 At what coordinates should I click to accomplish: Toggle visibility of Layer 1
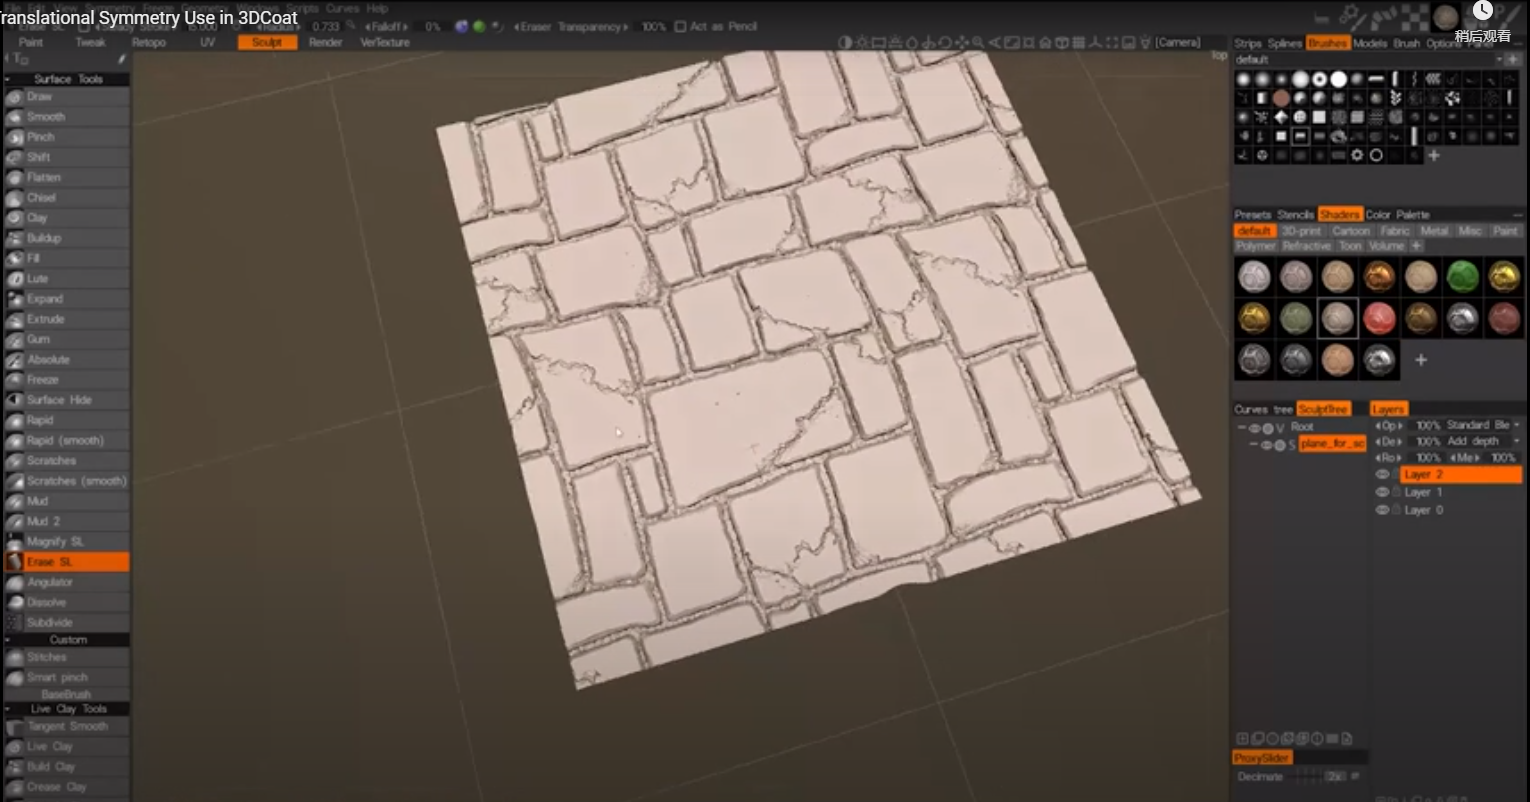(x=1382, y=492)
